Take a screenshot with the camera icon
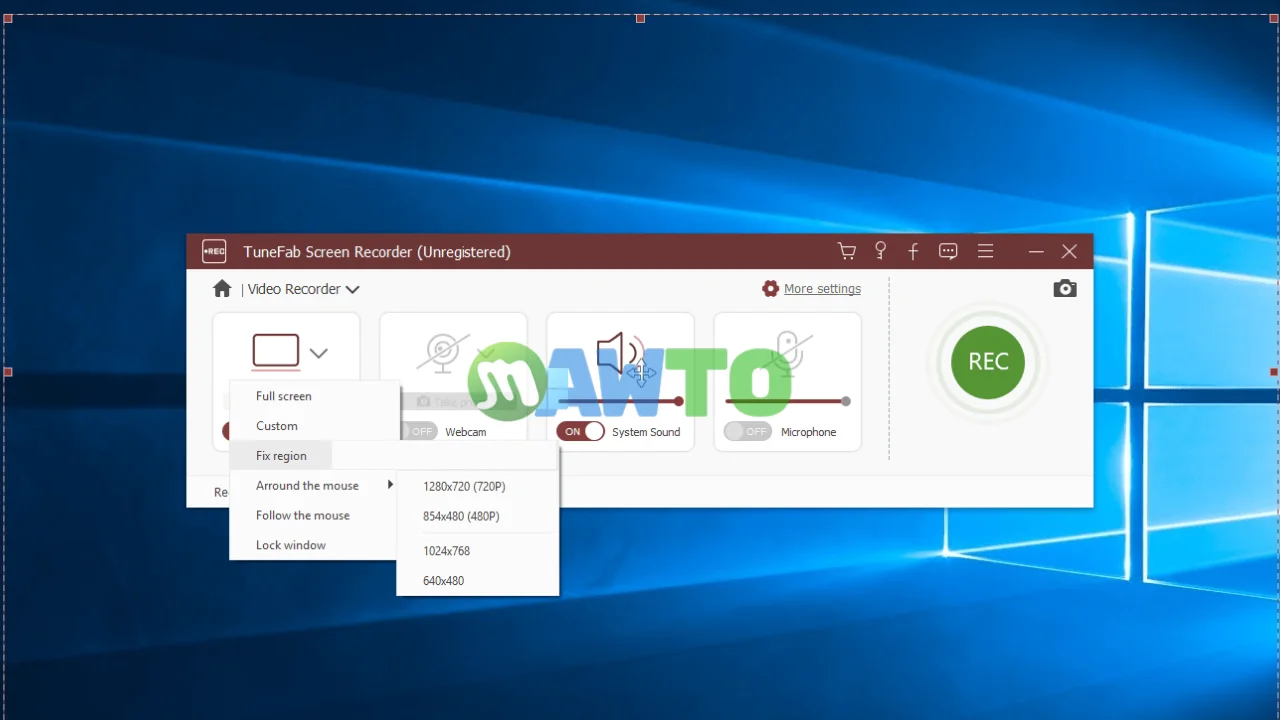Screen dimensions: 1280x720 click(x=1065, y=289)
